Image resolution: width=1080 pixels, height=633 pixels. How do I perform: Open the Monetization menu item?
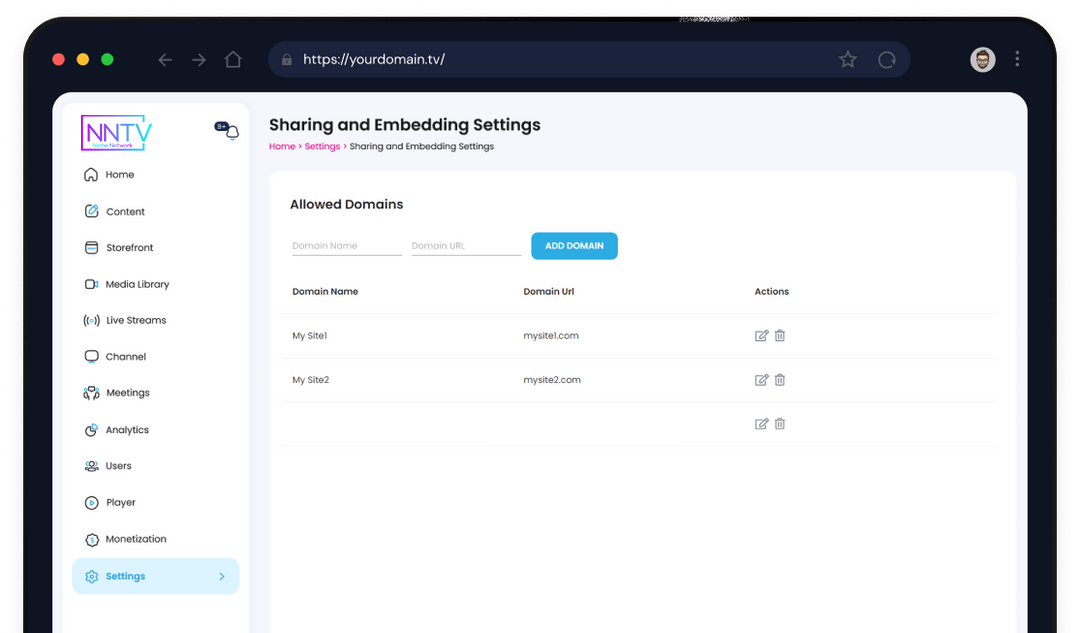[136, 539]
